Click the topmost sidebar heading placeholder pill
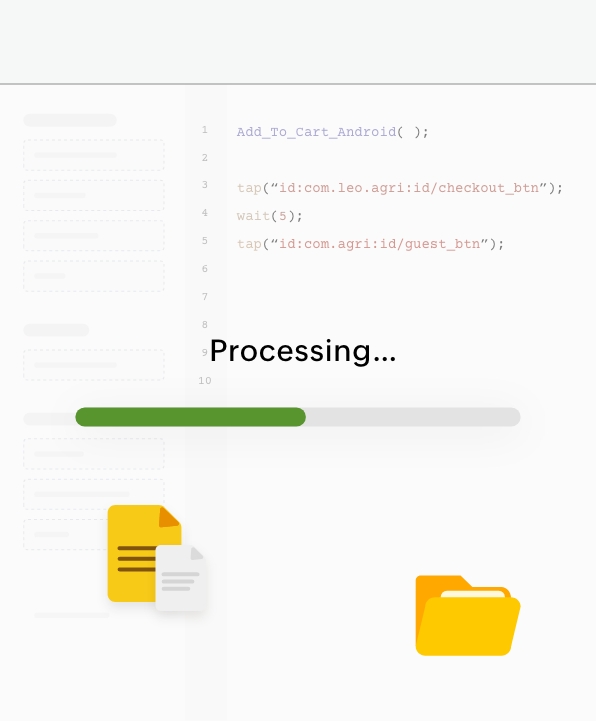 click(70, 120)
